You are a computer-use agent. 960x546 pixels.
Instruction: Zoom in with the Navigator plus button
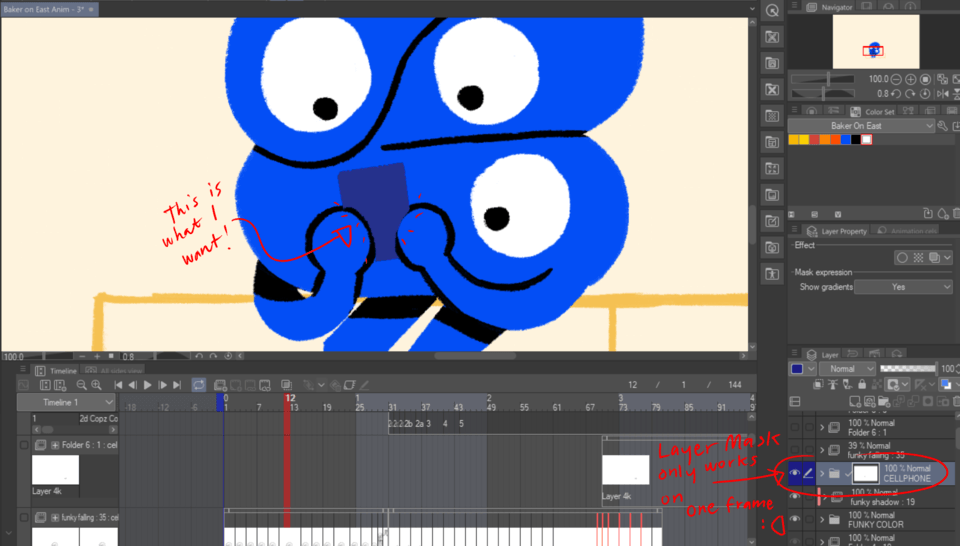911,79
